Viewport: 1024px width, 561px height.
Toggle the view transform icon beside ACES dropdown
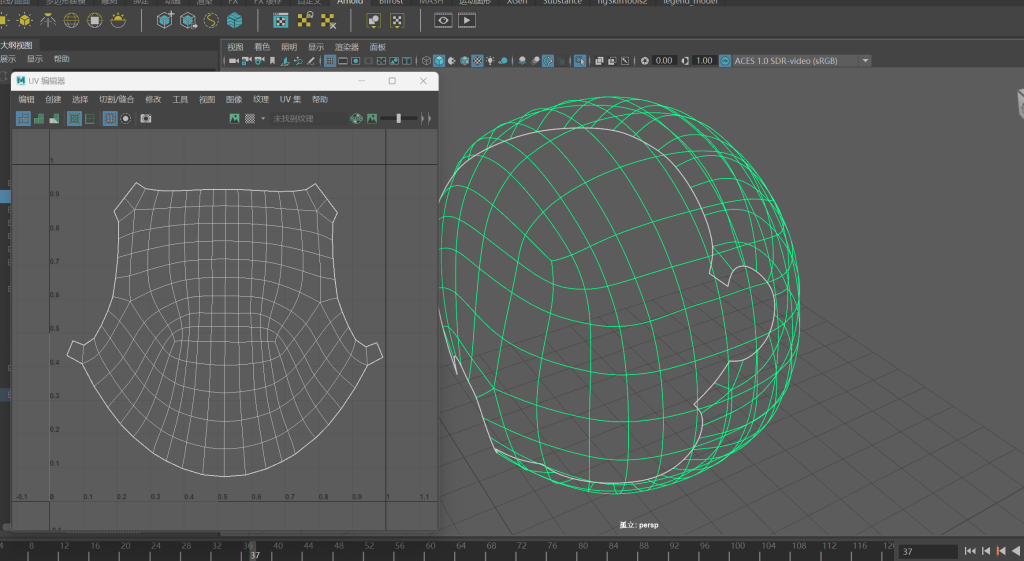click(725, 61)
